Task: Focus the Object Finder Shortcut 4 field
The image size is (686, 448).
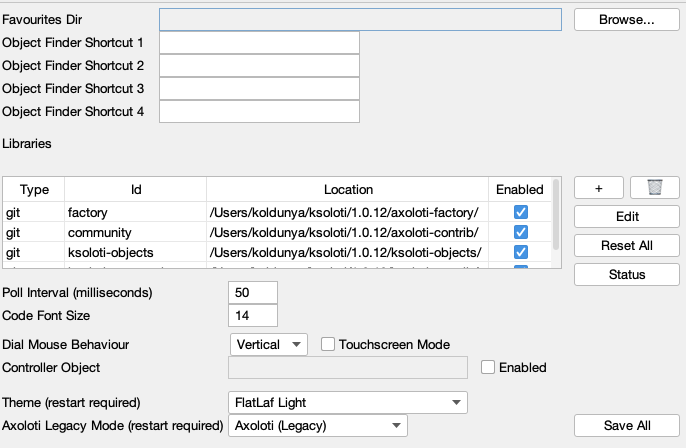Action: pos(259,112)
